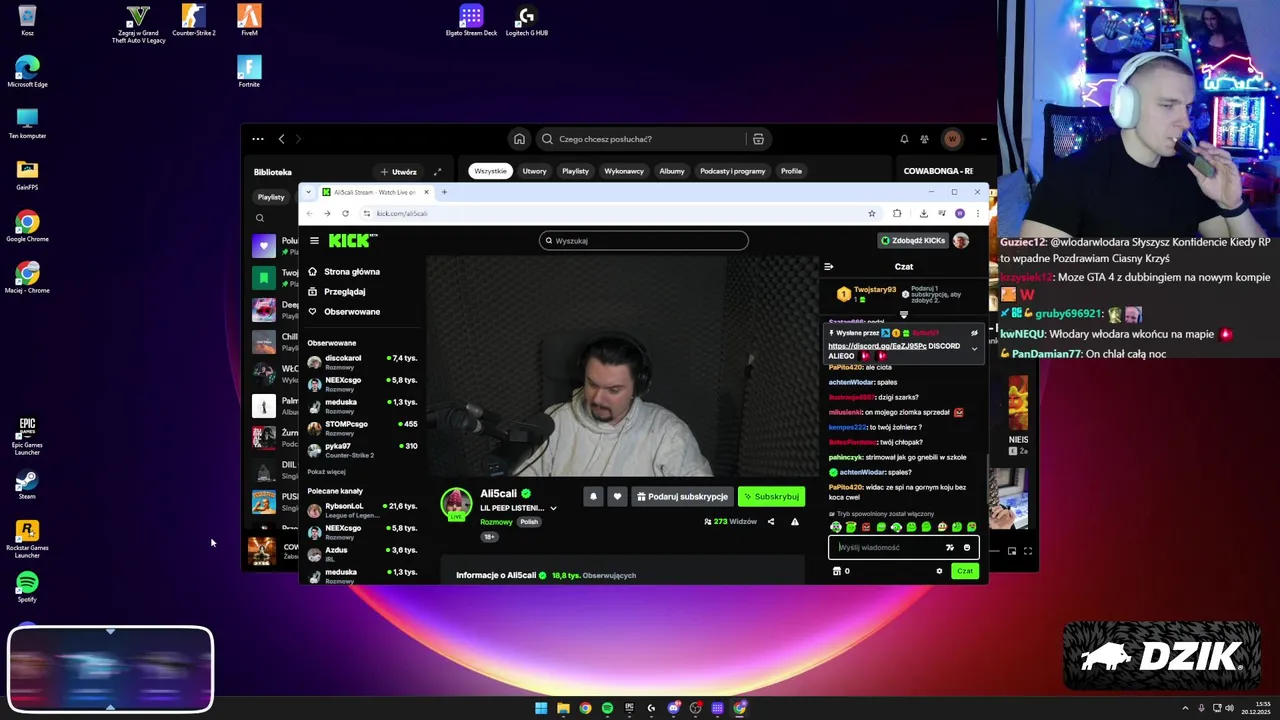This screenshot has height=720, width=1280.
Task: Open emoji picker in chat input
Action: pos(967,547)
